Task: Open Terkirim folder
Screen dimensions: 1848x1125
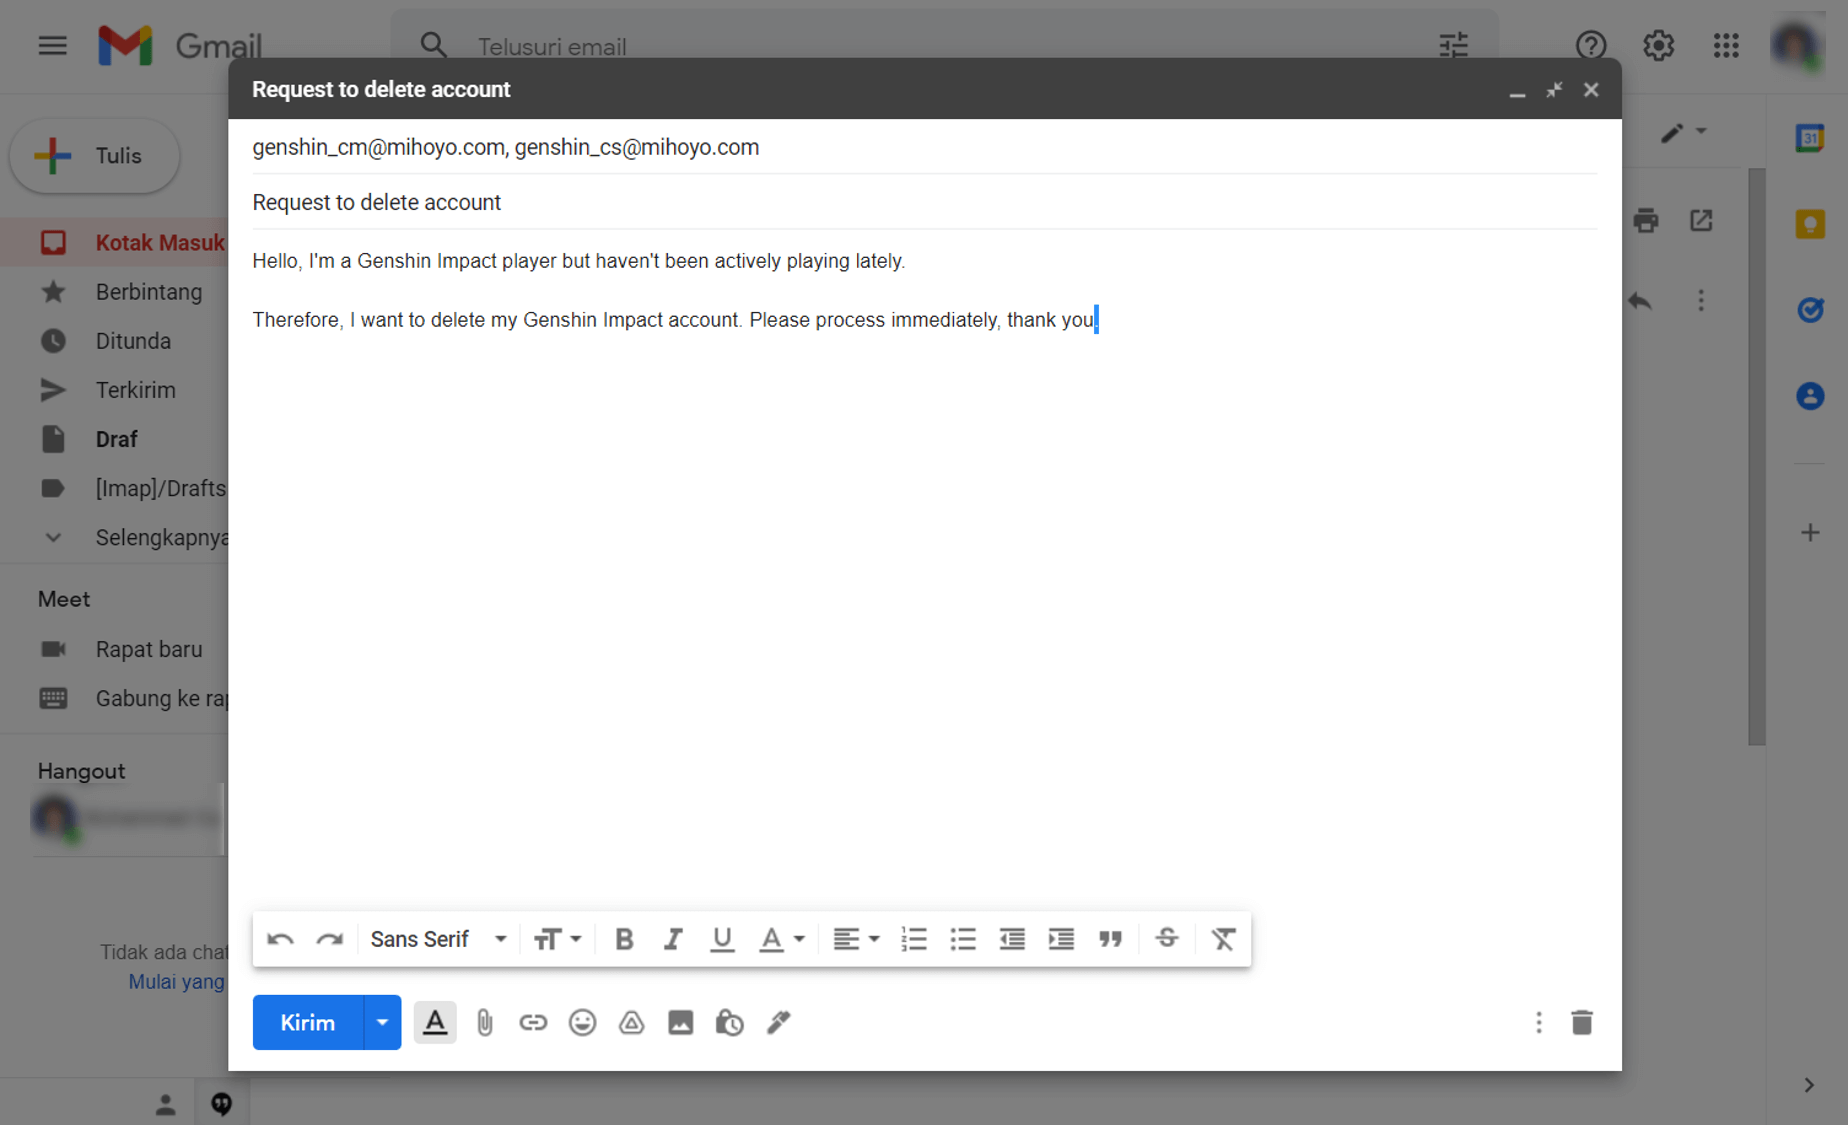Action: point(115,390)
